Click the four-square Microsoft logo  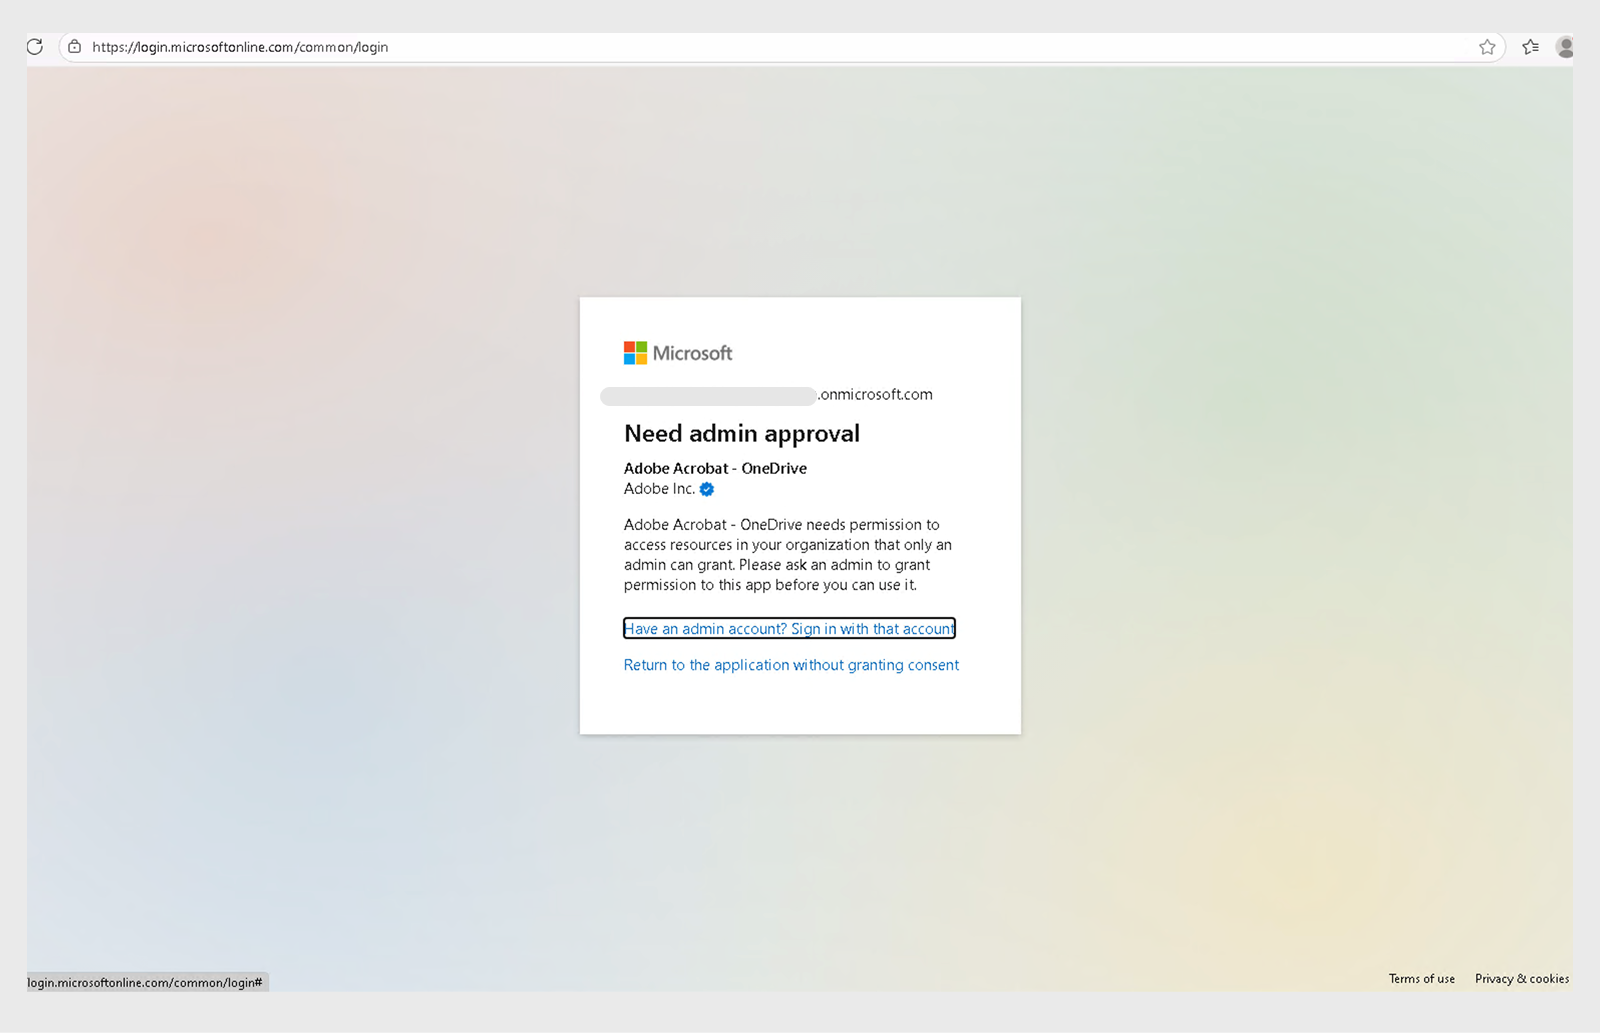coord(632,352)
